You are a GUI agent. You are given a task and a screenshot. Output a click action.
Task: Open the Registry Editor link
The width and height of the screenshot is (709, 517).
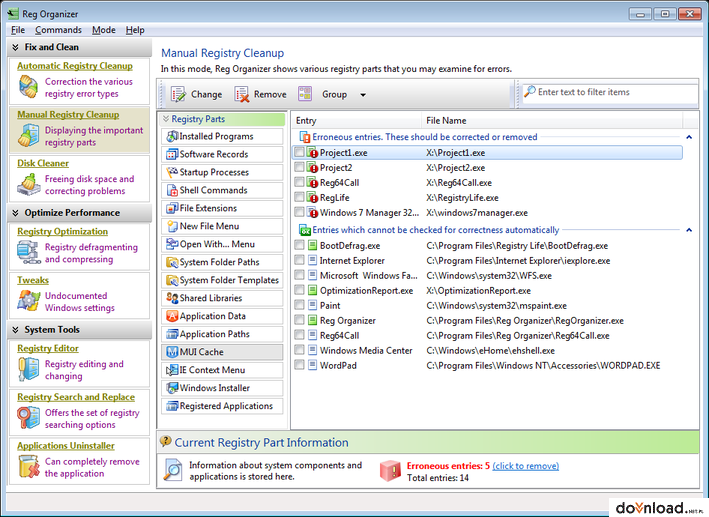(48, 348)
